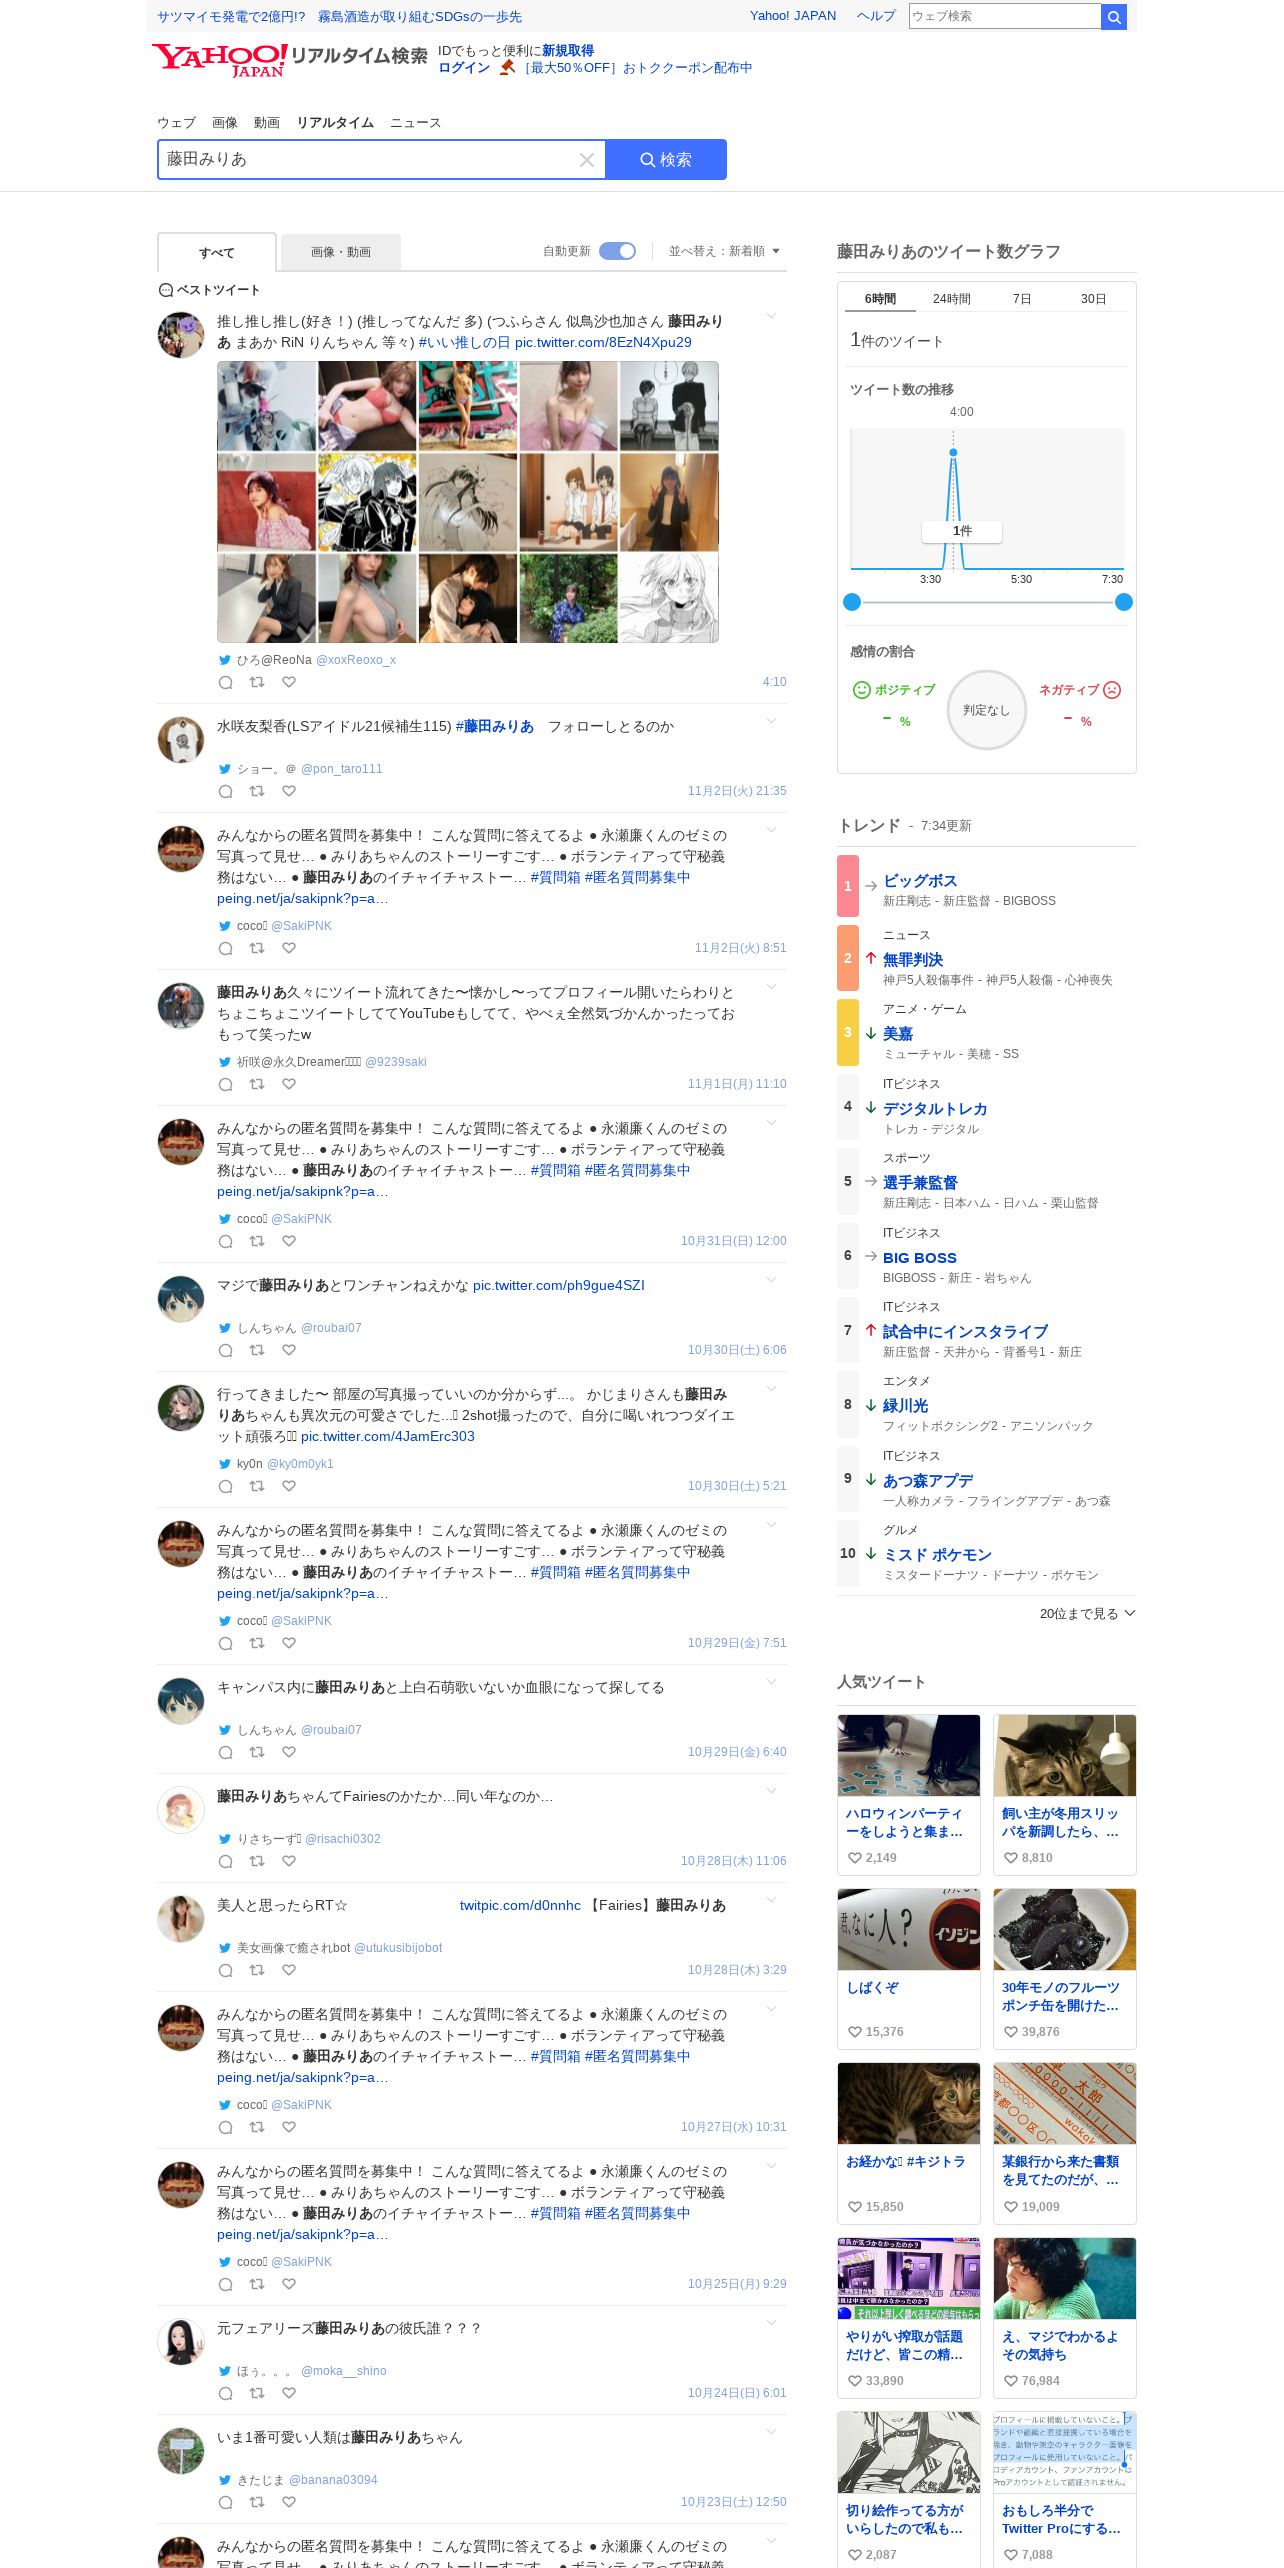Click reply icon on the @moka__shino tweet
This screenshot has width=1284, height=2568.
[226, 2393]
